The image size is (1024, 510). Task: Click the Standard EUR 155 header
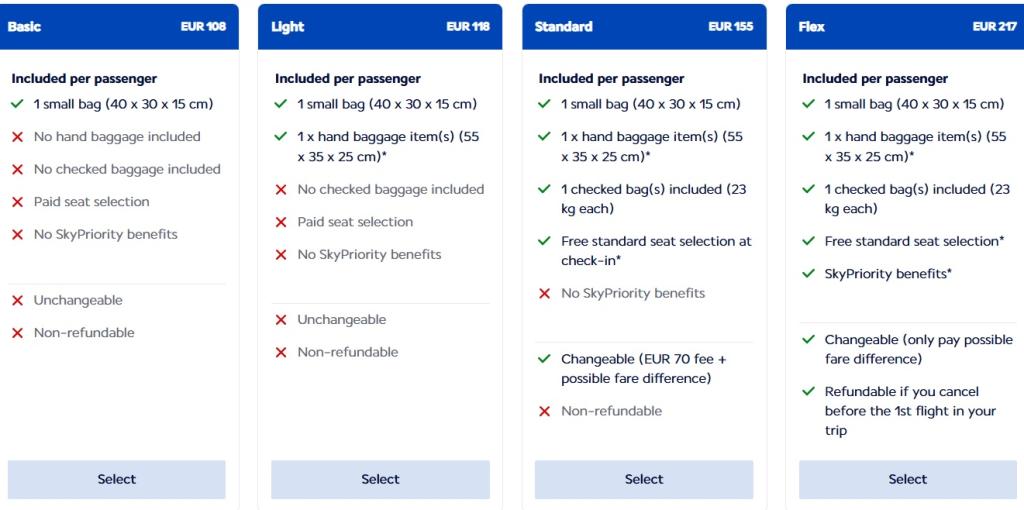pyautogui.click(x=644, y=27)
